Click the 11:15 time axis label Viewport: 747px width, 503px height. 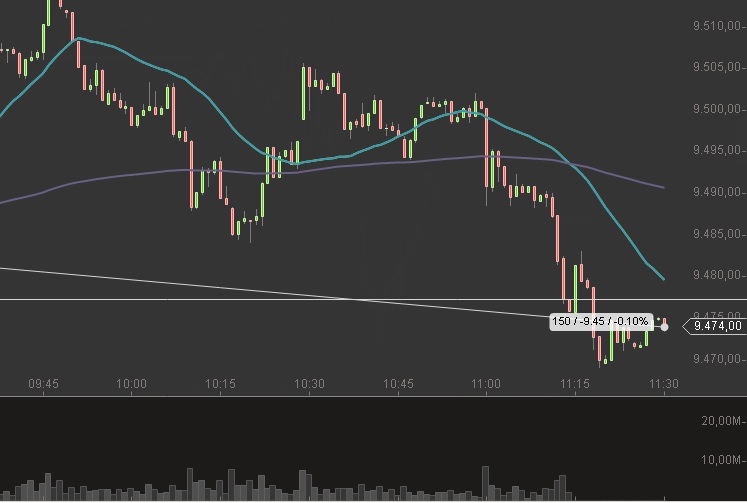[x=575, y=384]
